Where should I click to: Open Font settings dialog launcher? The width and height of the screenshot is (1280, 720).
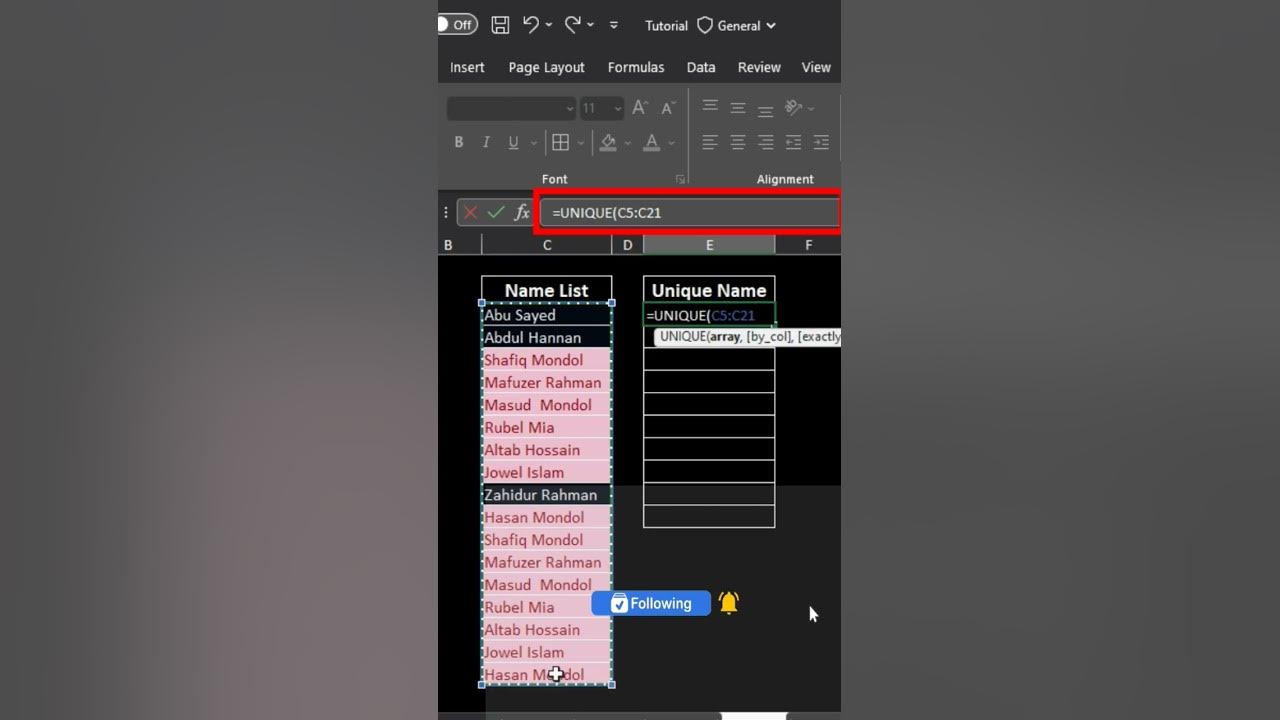pyautogui.click(x=680, y=180)
